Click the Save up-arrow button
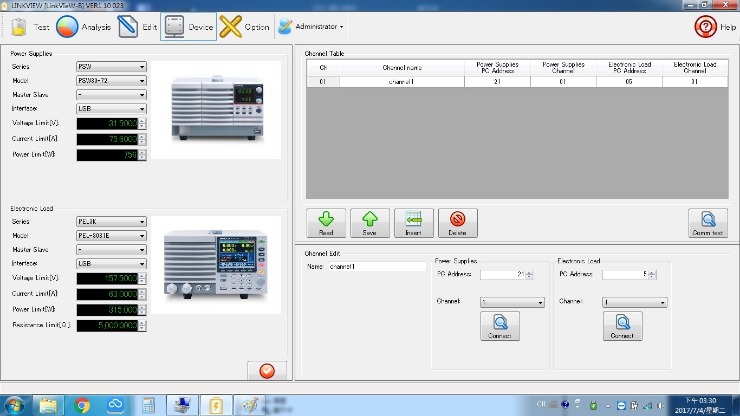The height and width of the screenshot is (416, 740). tap(369, 222)
